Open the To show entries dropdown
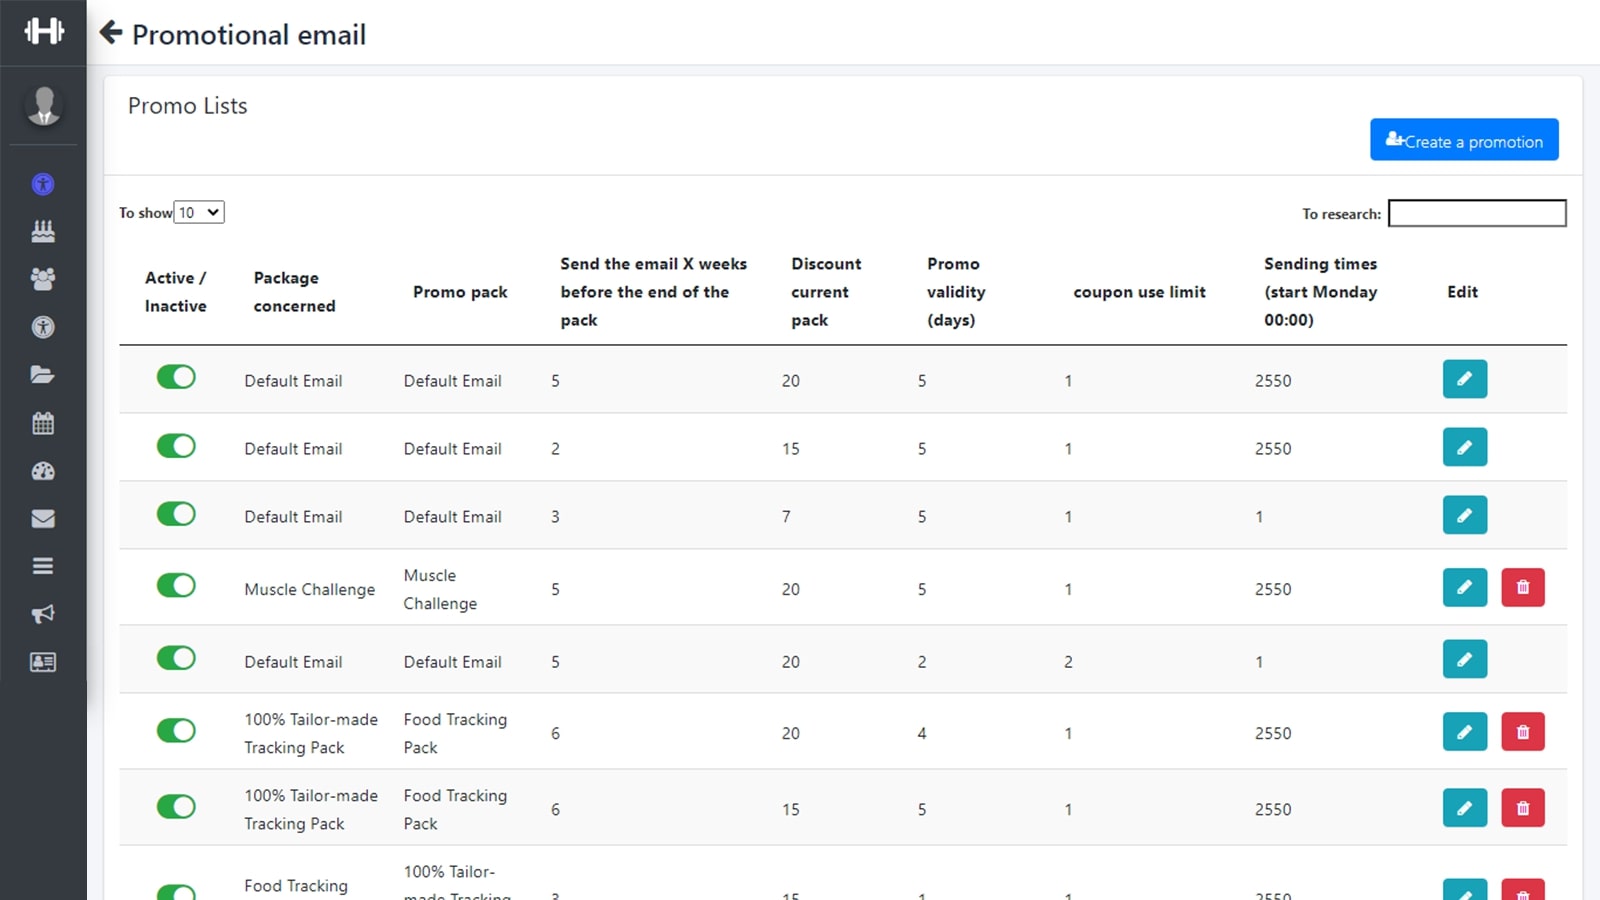This screenshot has height=900, width=1600. pyautogui.click(x=199, y=212)
